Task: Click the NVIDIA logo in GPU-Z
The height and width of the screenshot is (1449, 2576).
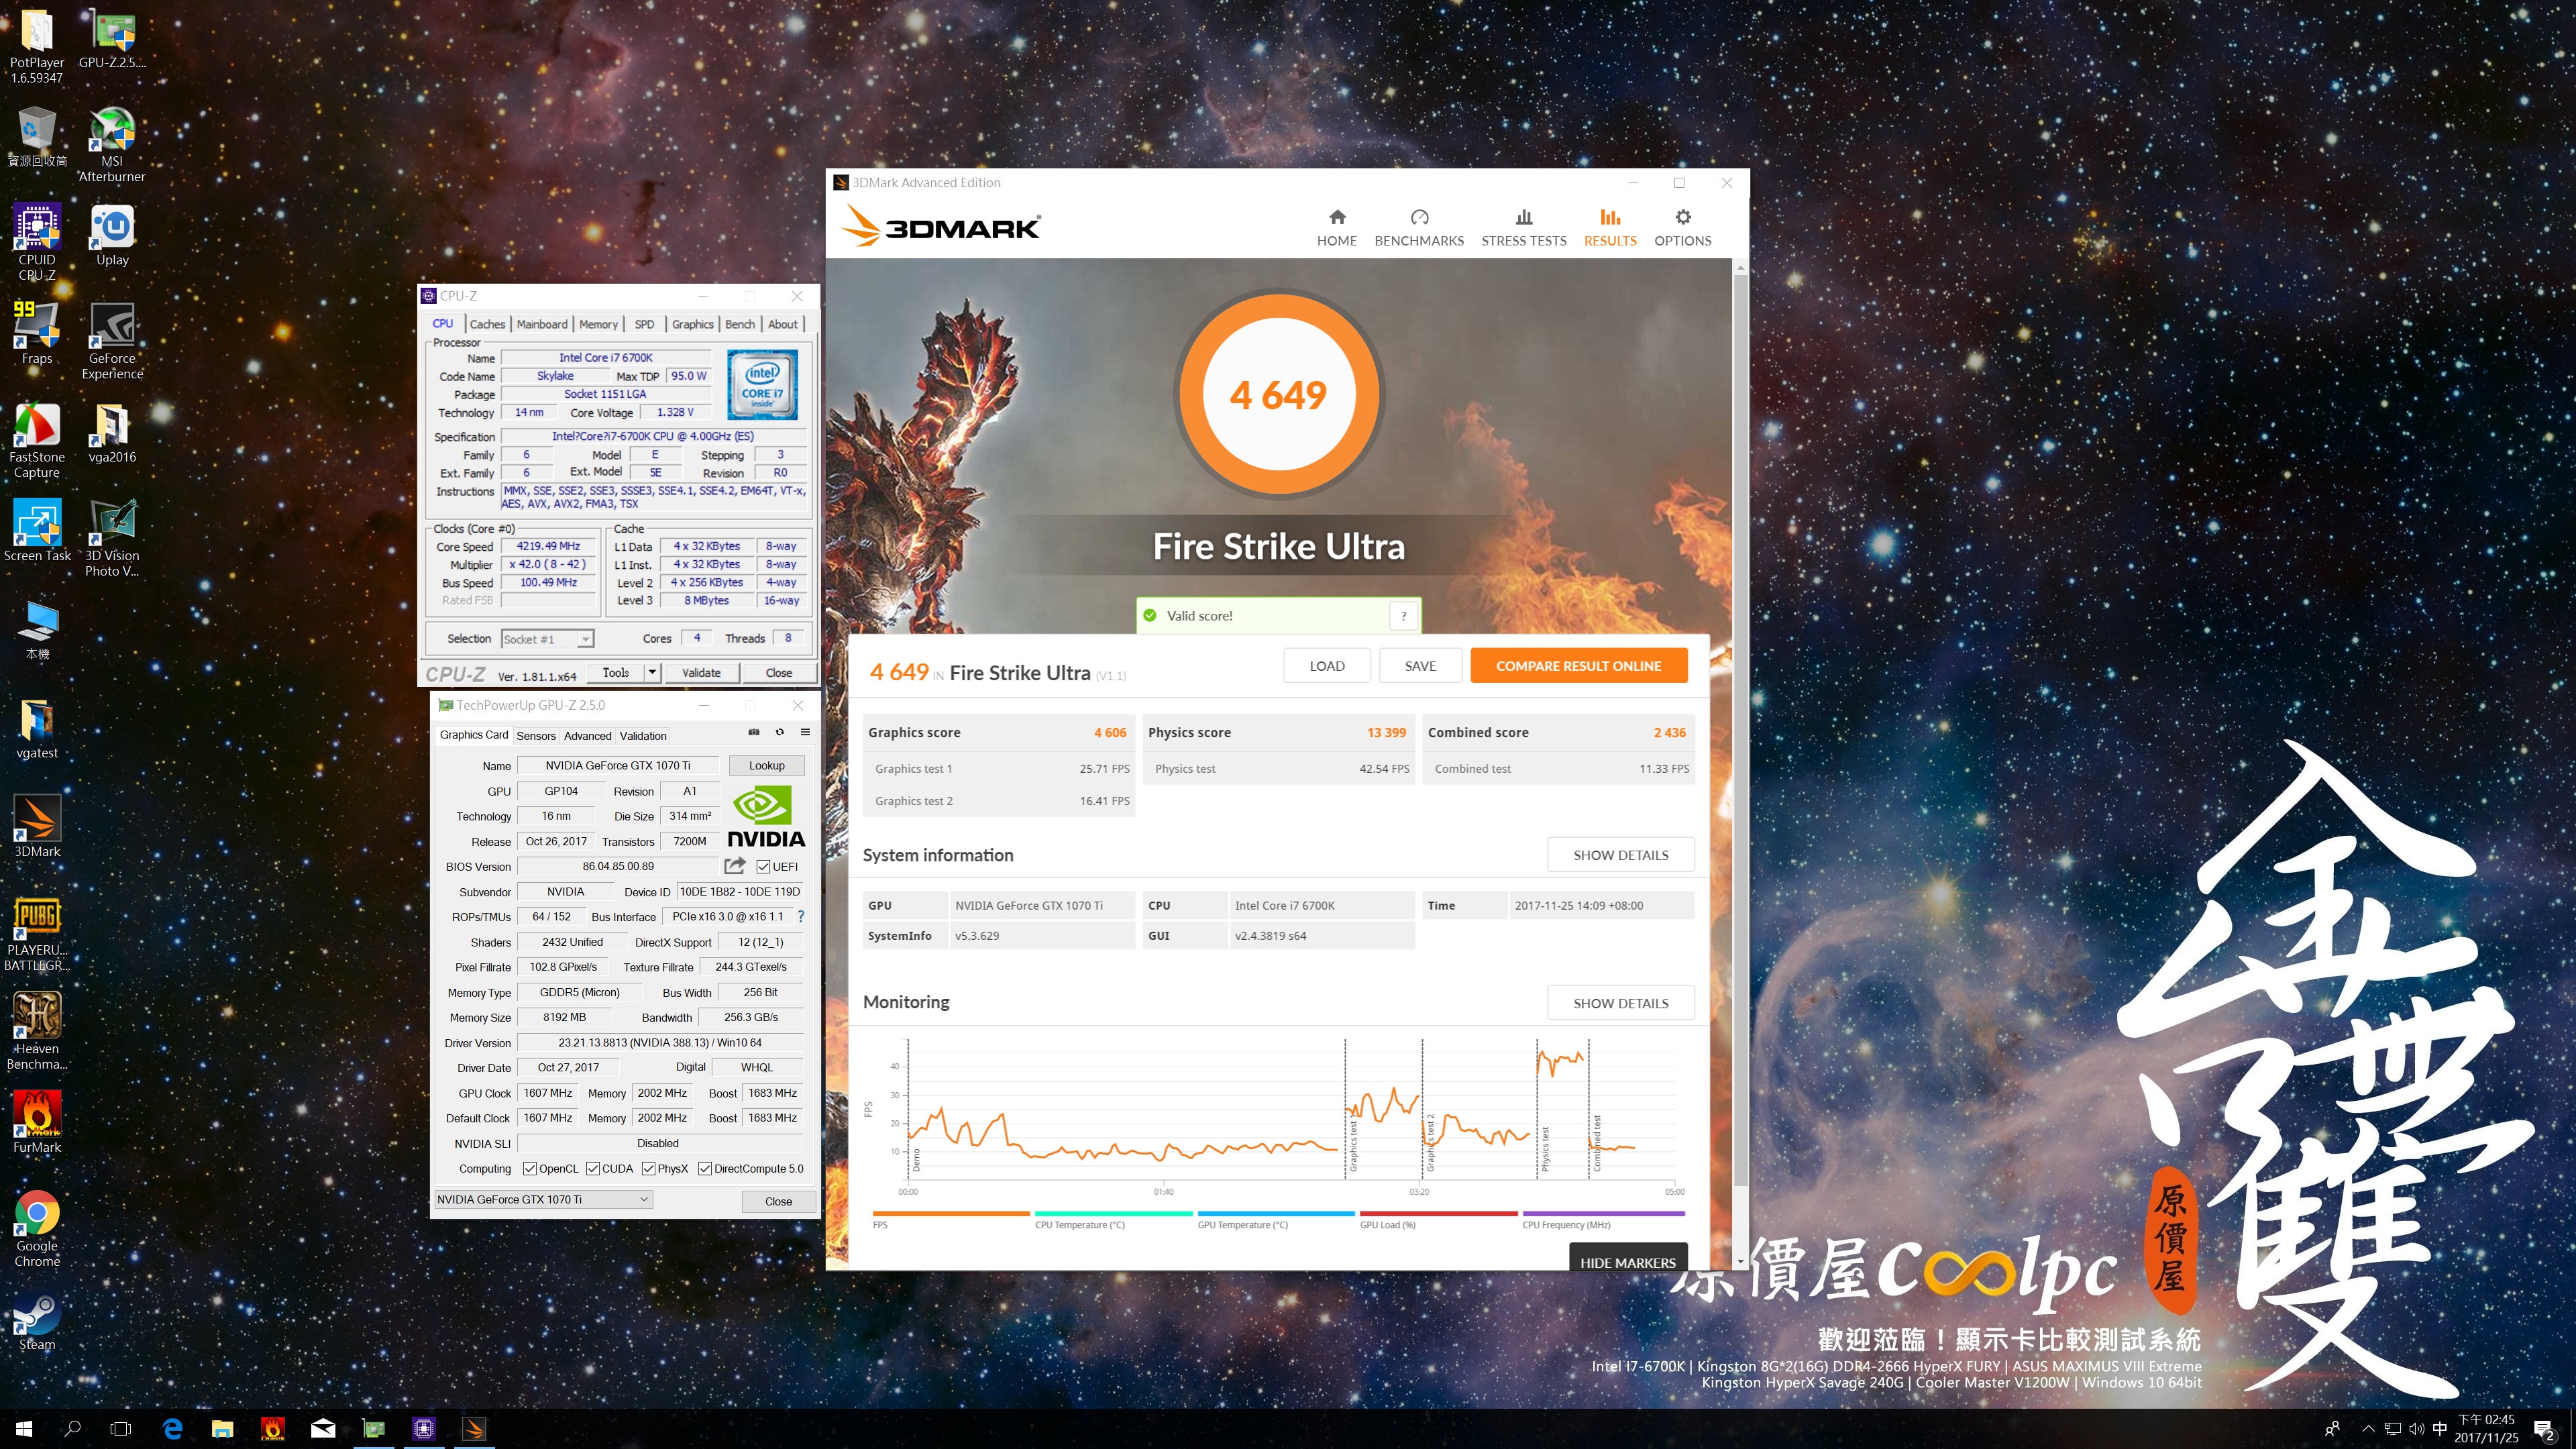Action: [x=766, y=816]
